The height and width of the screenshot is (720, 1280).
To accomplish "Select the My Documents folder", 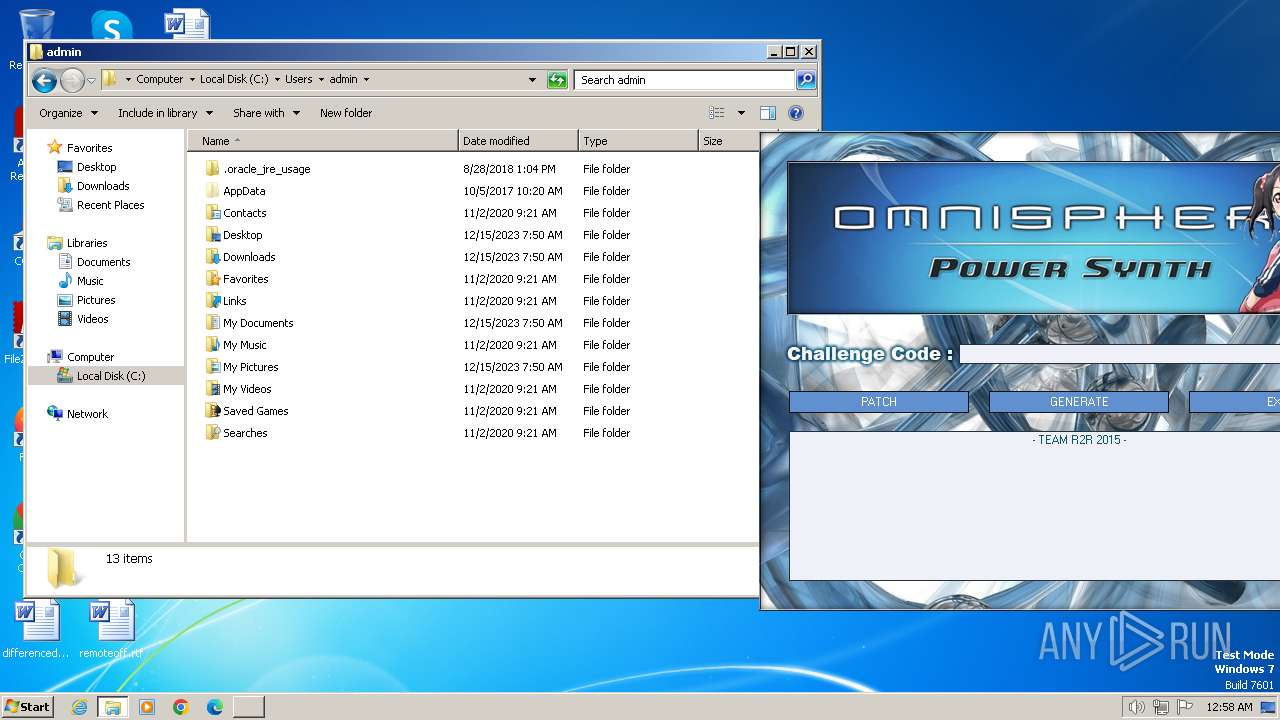I will click(x=249, y=323).
